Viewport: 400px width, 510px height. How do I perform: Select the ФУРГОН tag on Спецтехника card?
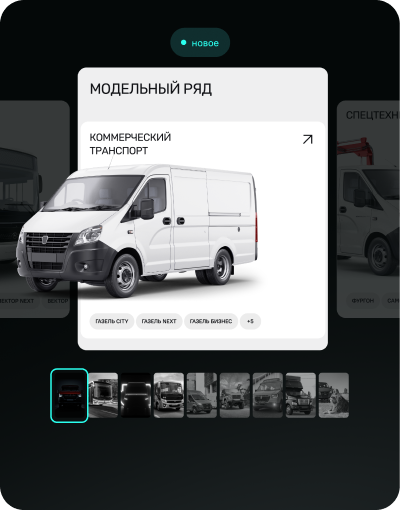(x=363, y=301)
